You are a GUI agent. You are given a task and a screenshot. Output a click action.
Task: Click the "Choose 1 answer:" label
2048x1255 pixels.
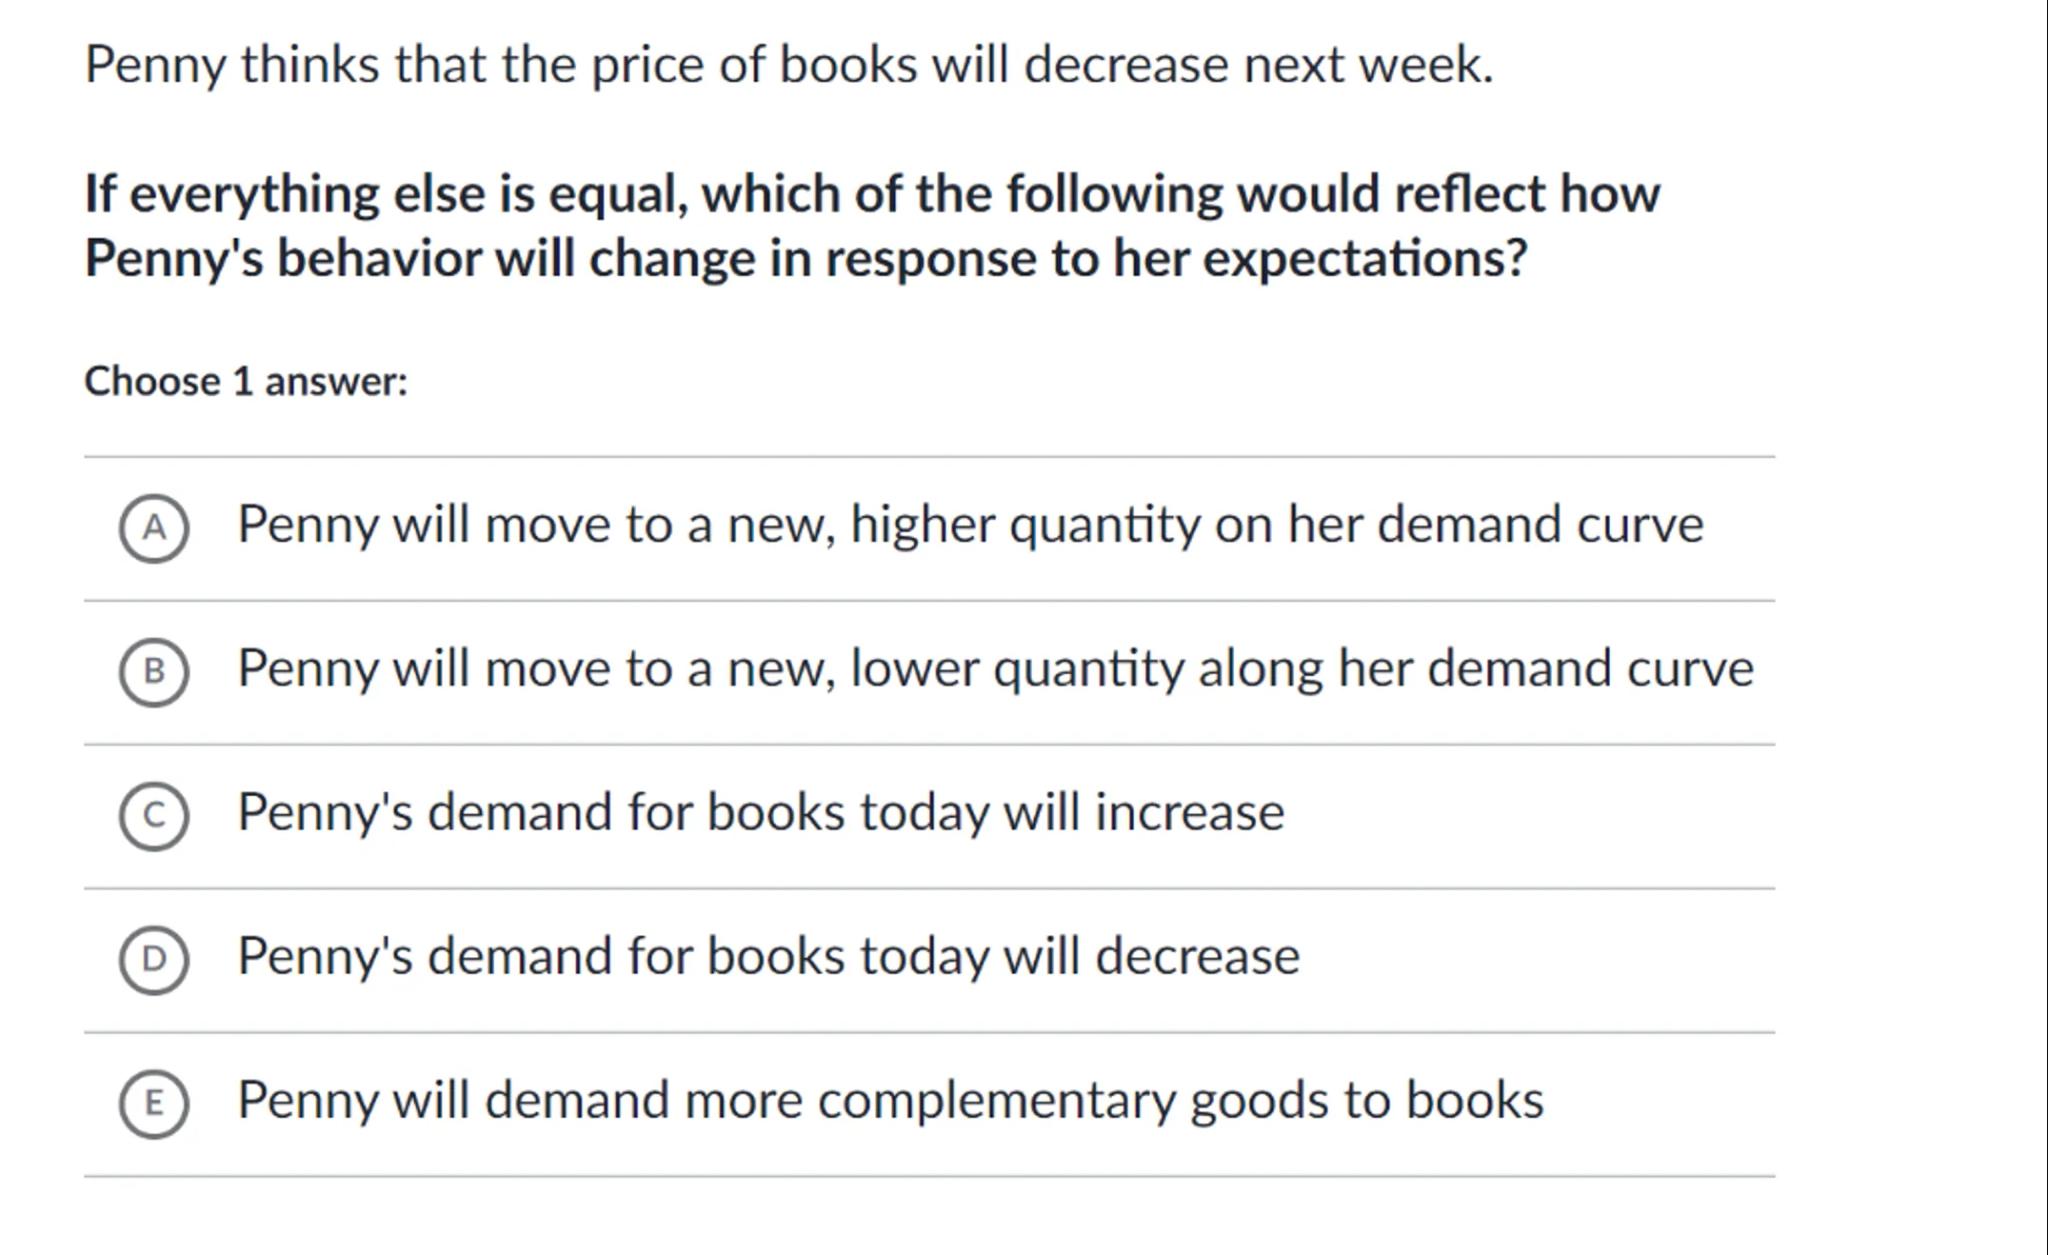coord(246,382)
